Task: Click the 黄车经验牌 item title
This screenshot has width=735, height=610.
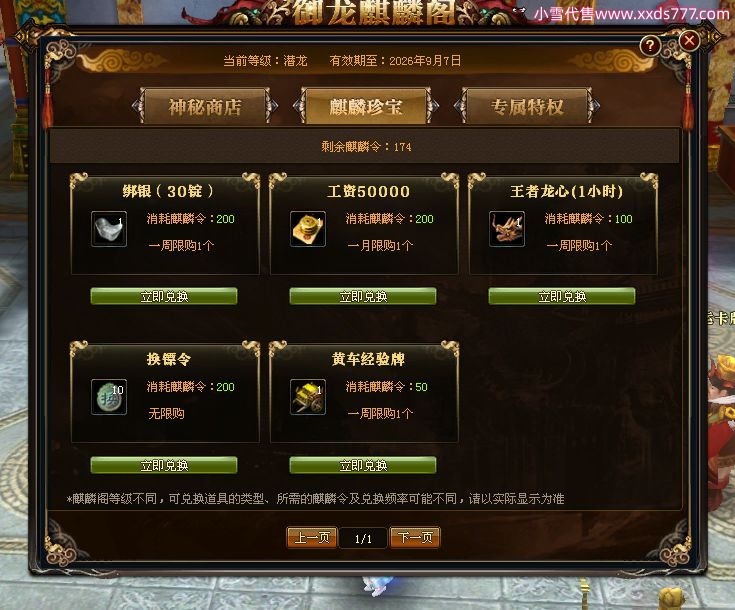Action: [x=368, y=359]
